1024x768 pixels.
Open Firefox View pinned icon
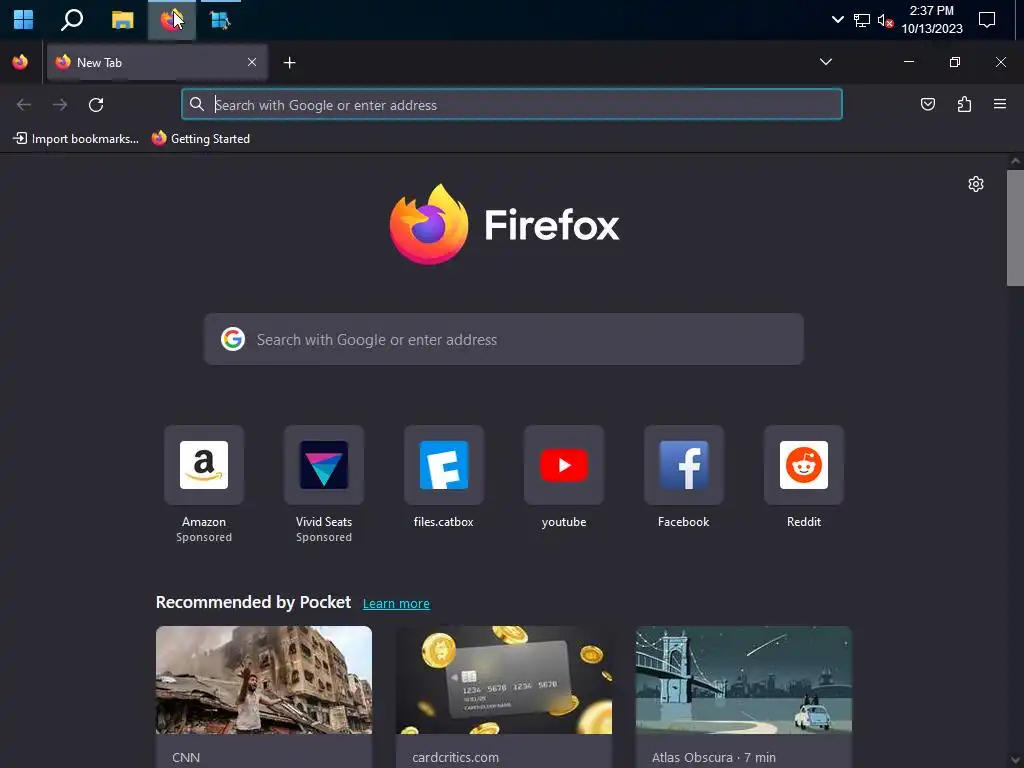(20, 62)
